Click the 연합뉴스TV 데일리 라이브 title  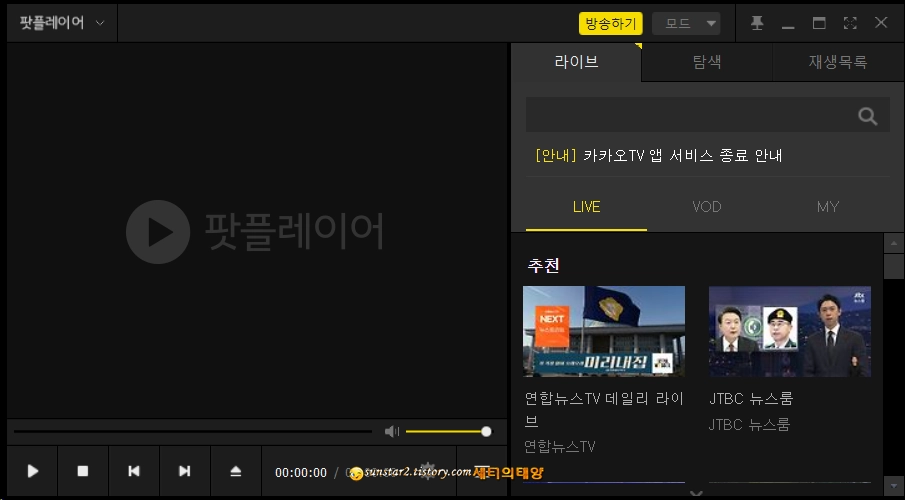(x=604, y=410)
